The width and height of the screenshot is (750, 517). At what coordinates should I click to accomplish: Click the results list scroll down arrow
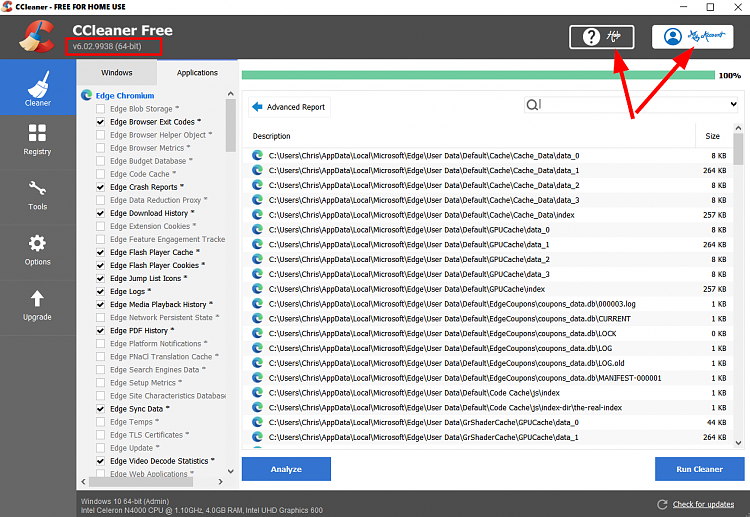[738, 443]
